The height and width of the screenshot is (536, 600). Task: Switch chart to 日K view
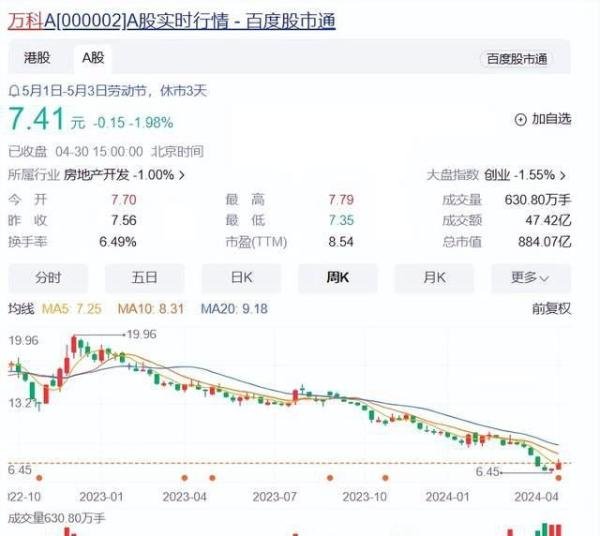[241, 277]
